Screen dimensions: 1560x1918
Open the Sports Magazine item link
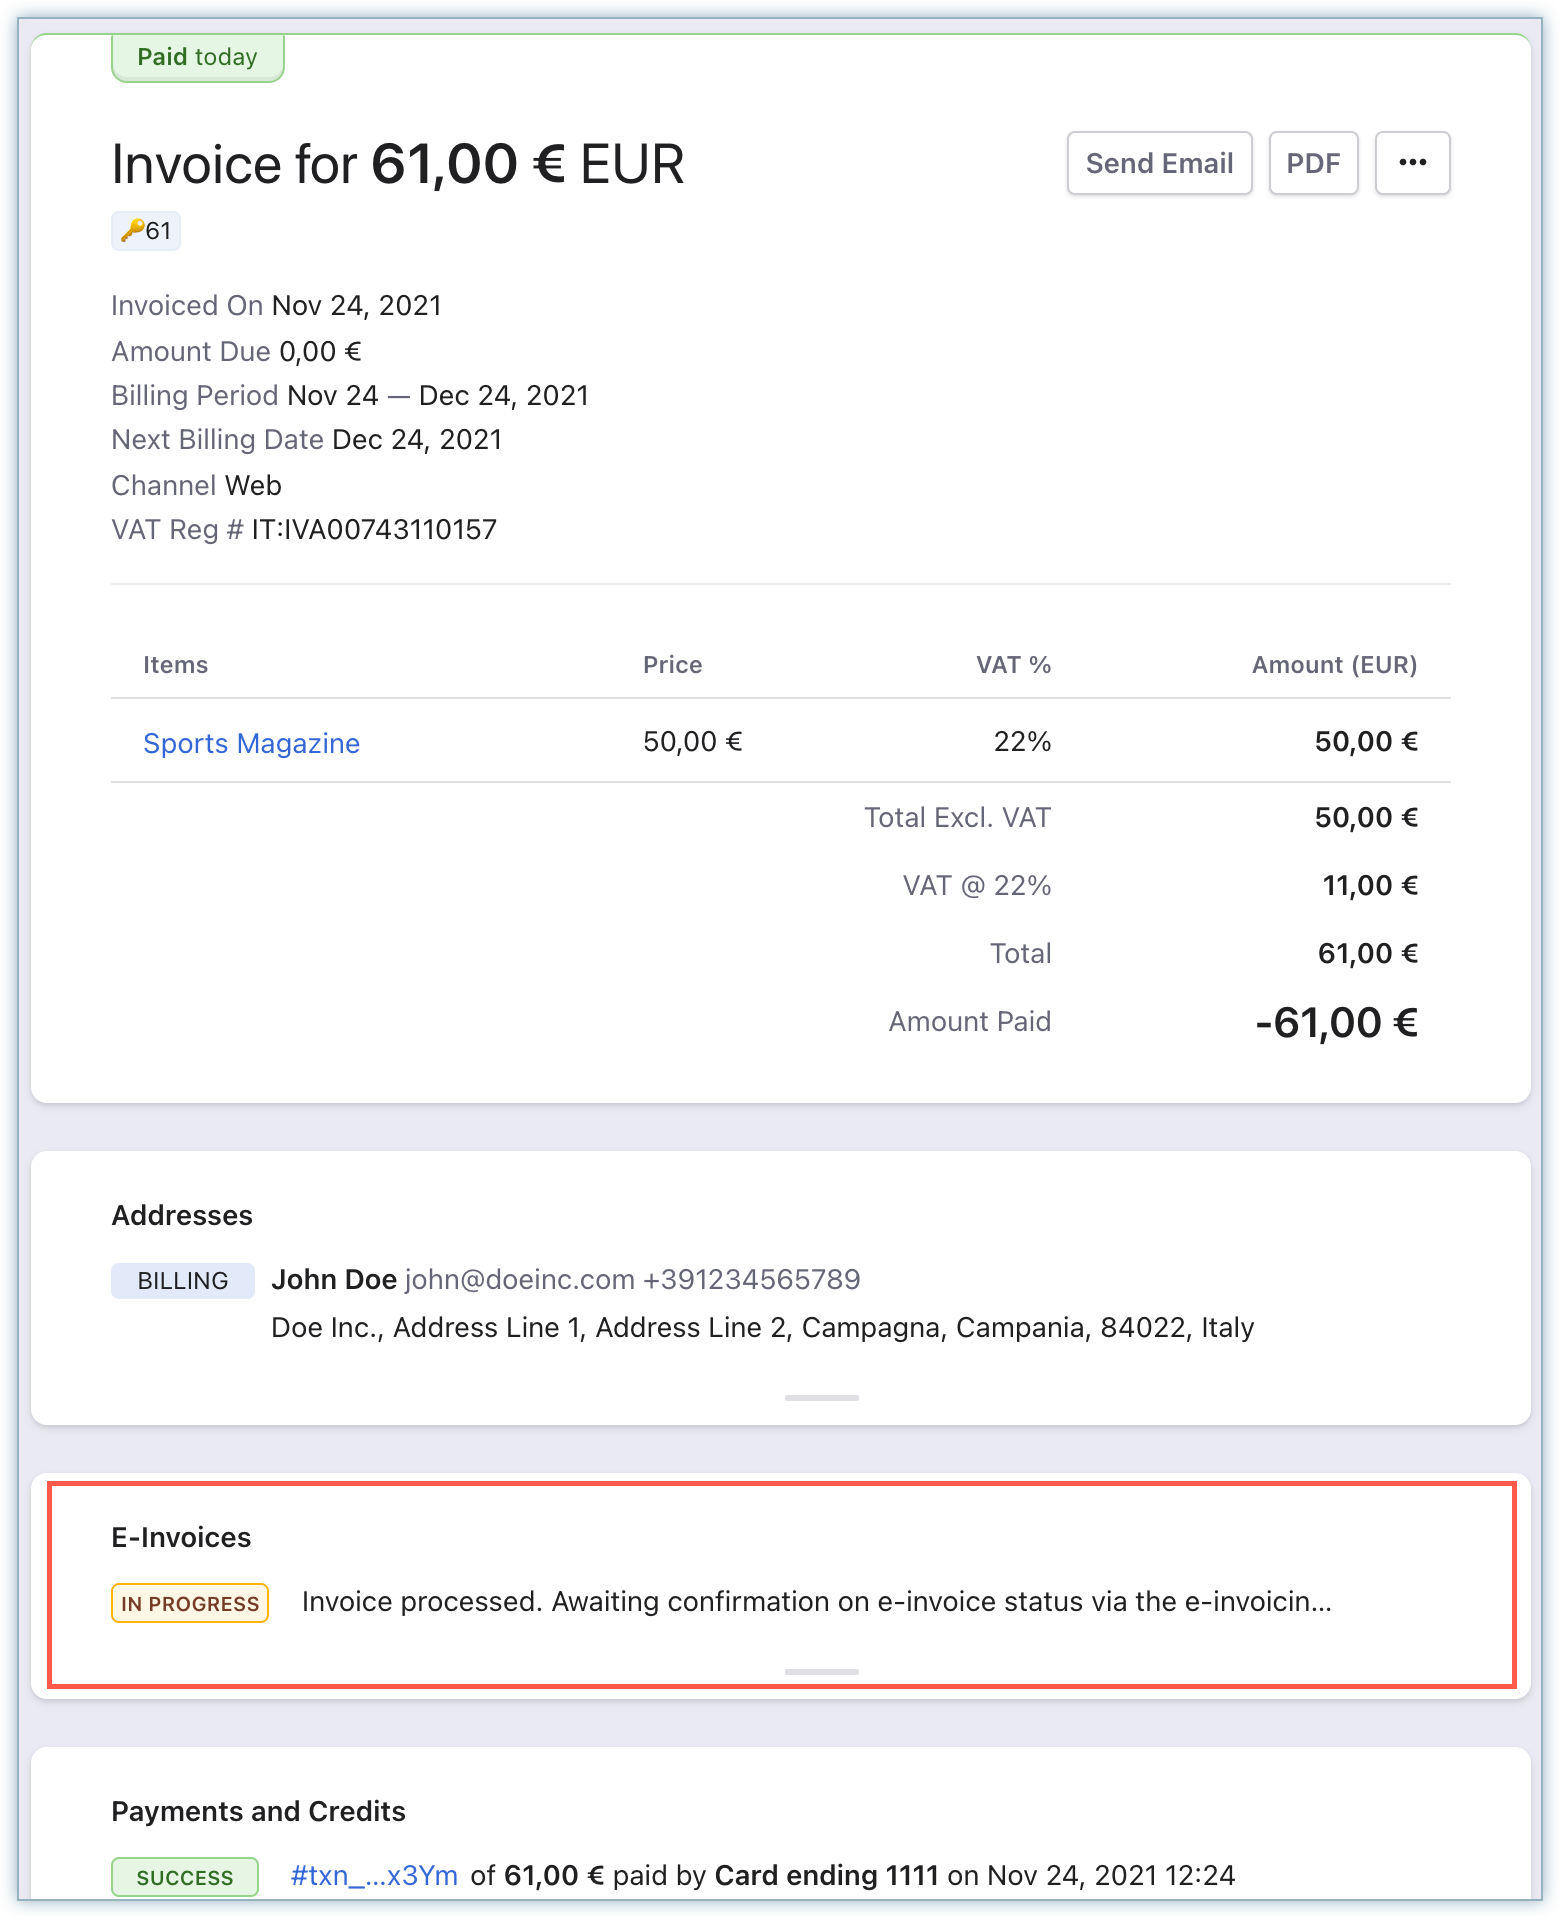click(x=251, y=743)
